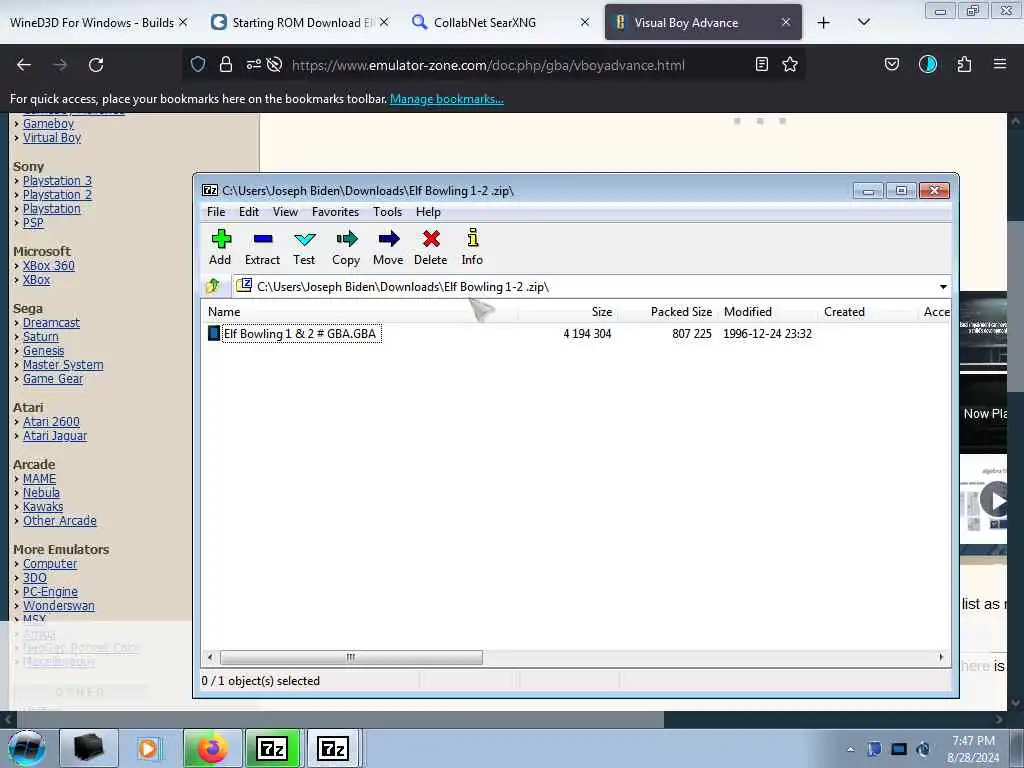1024x768 pixels.
Task: Go up one folder level in 7-Zip
Action: [x=213, y=286]
